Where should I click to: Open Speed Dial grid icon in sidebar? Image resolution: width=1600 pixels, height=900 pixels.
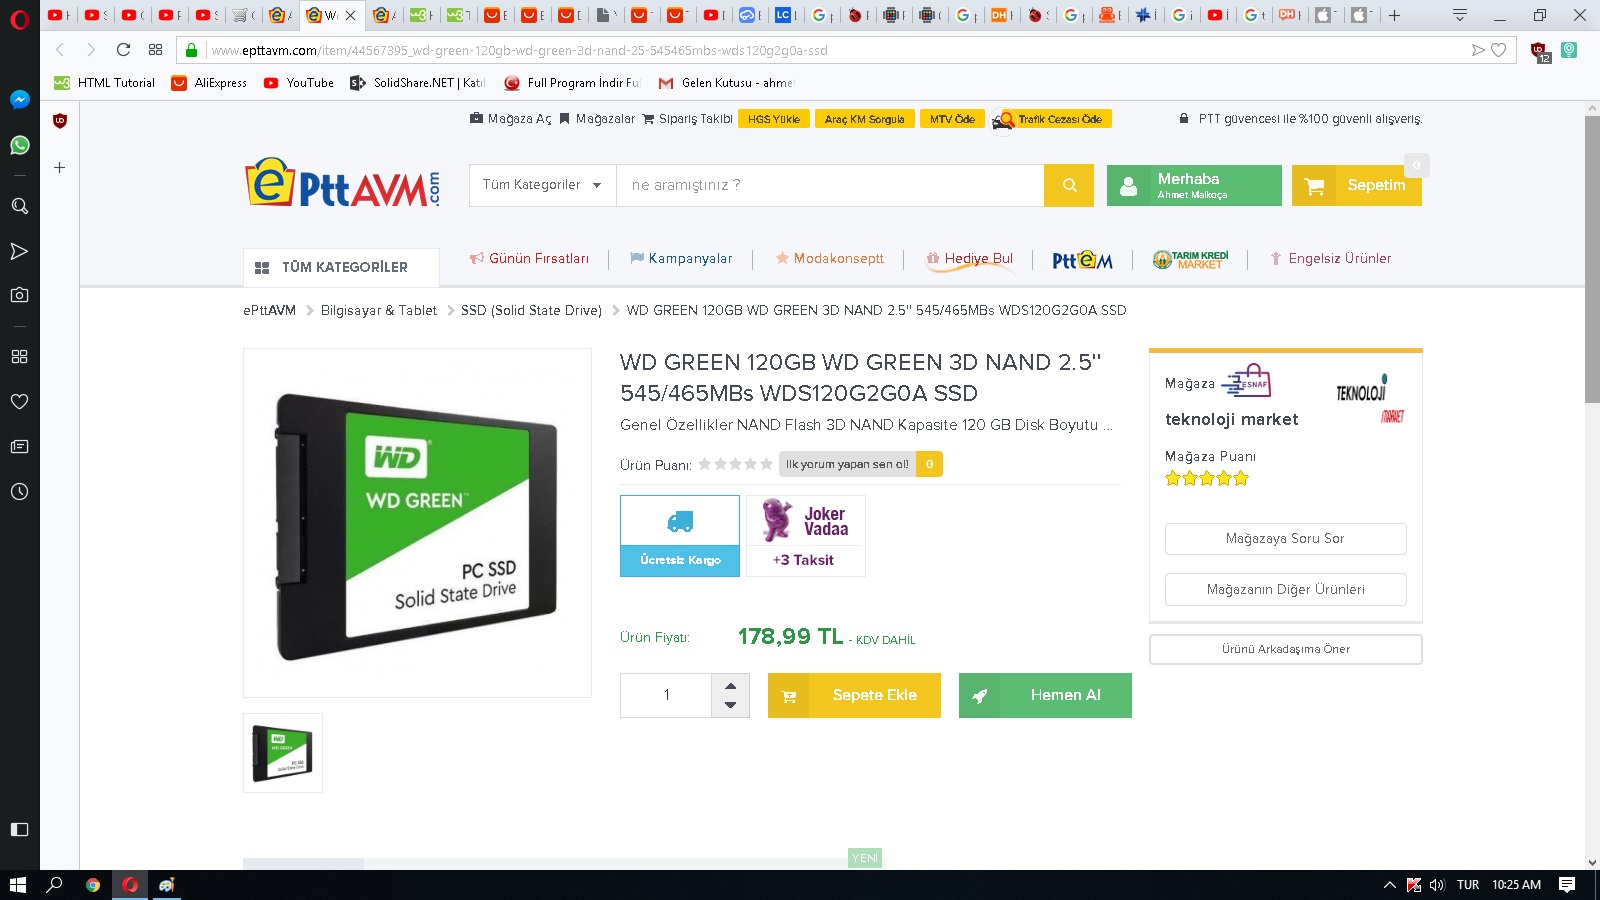pyautogui.click(x=19, y=356)
